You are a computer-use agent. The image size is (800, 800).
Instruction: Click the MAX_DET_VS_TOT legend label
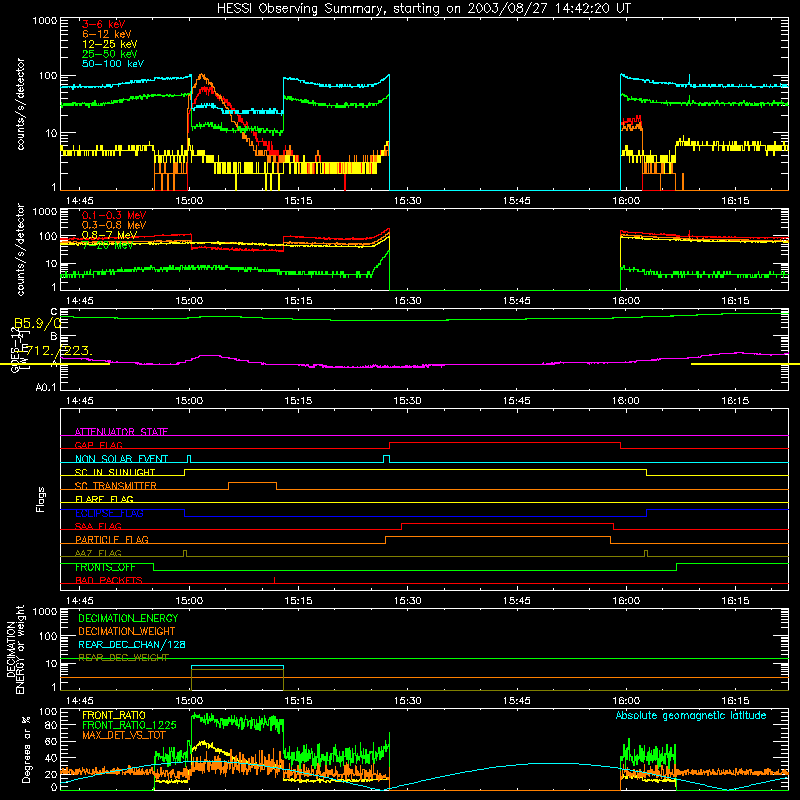click(124, 735)
